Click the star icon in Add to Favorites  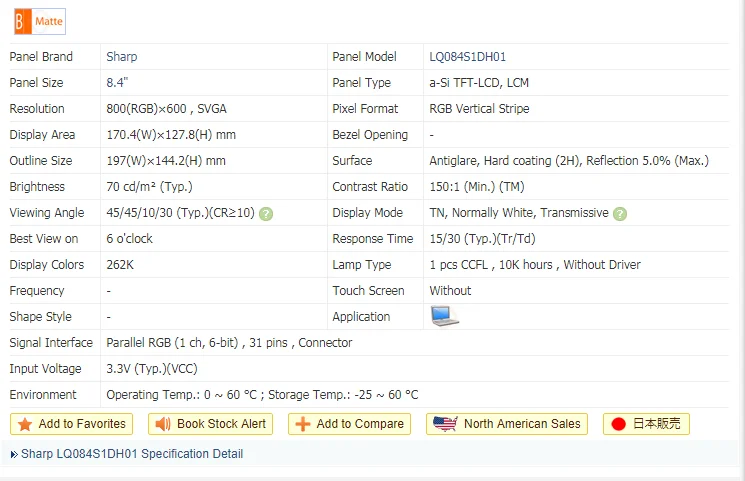point(25,424)
